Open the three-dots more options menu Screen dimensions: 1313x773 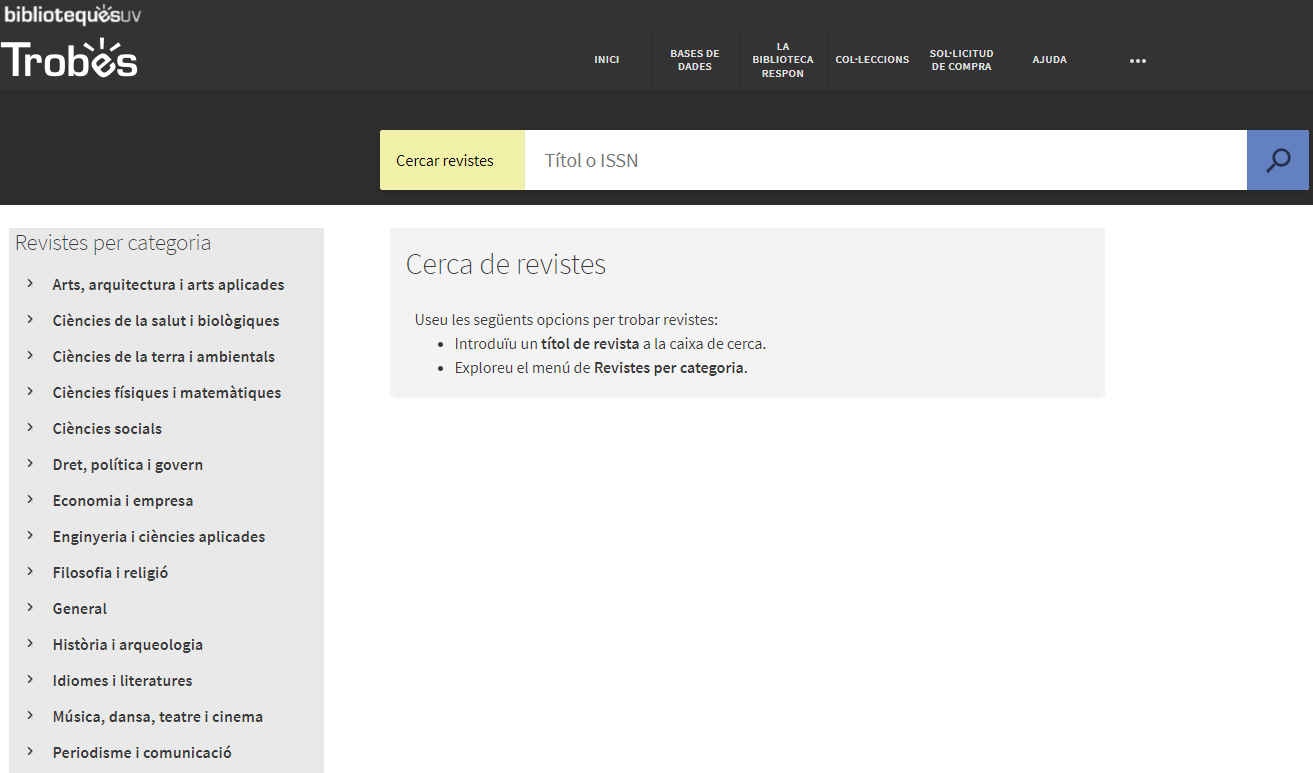1138,60
